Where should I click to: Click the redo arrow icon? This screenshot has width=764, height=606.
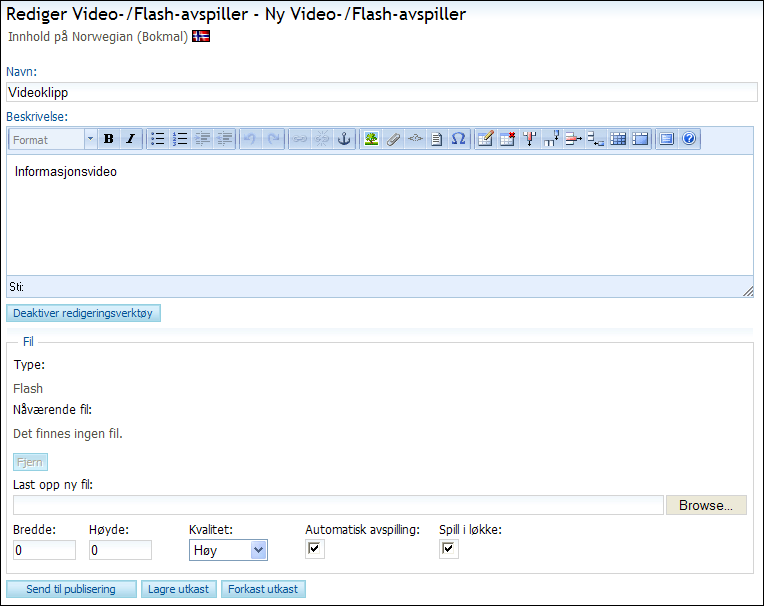coord(273,139)
